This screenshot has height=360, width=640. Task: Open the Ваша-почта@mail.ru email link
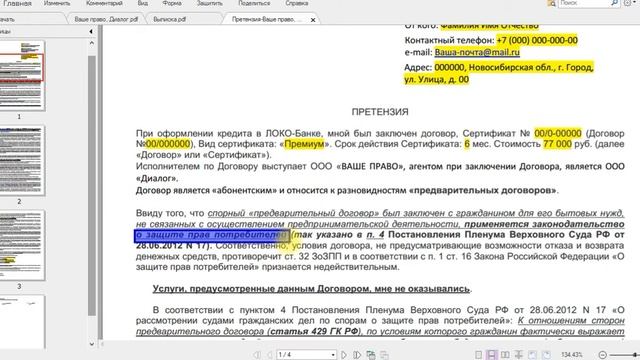tap(477, 52)
